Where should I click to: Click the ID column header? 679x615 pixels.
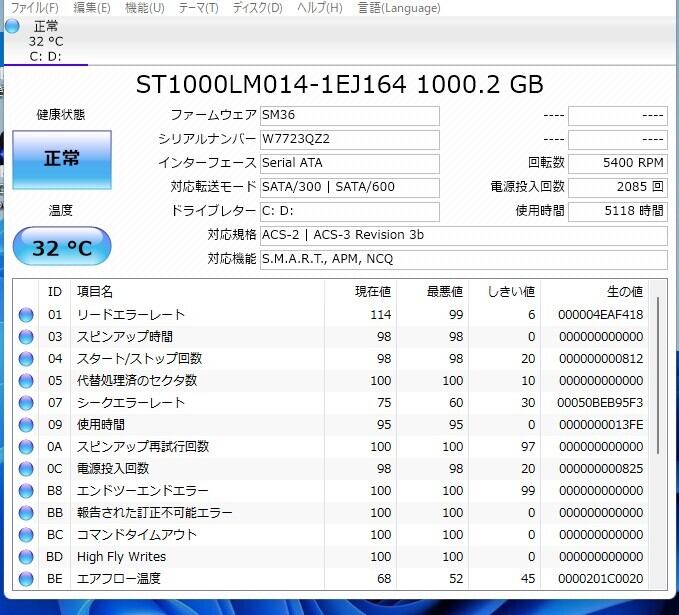click(55, 291)
